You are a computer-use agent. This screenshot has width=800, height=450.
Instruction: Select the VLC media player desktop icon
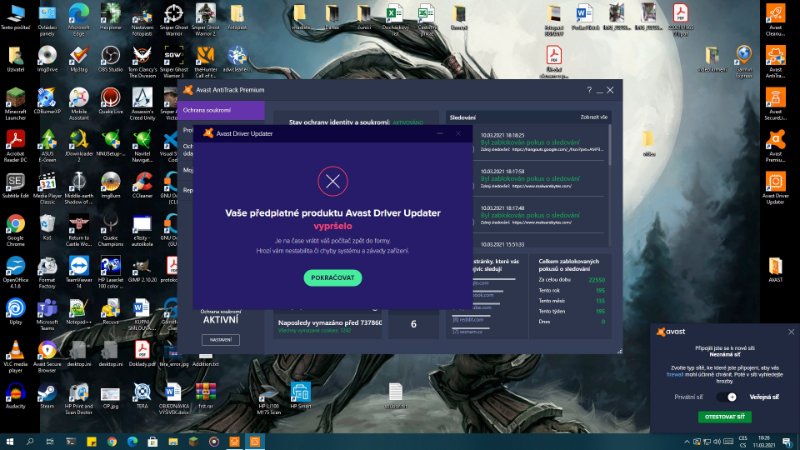pos(15,357)
